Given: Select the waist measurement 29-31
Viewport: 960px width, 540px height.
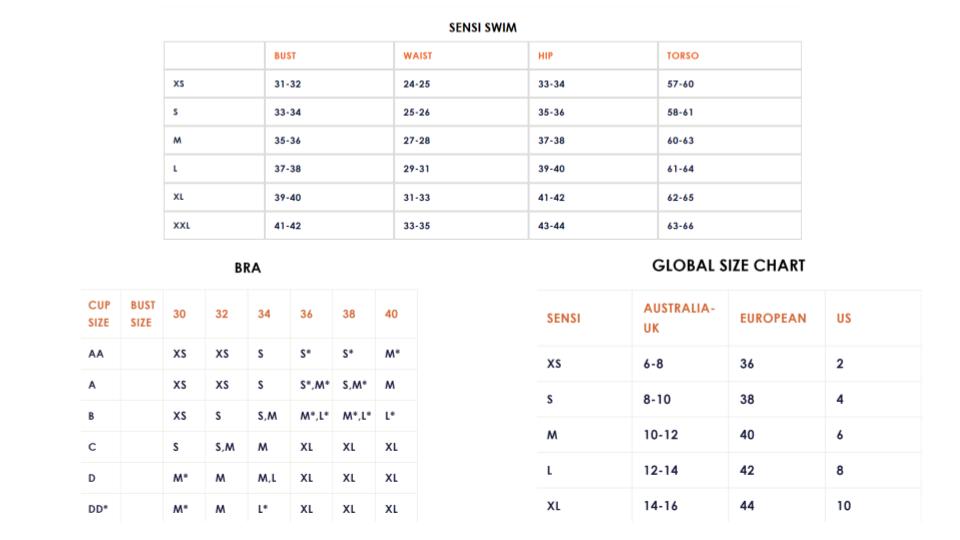Looking at the screenshot, I should [416, 169].
